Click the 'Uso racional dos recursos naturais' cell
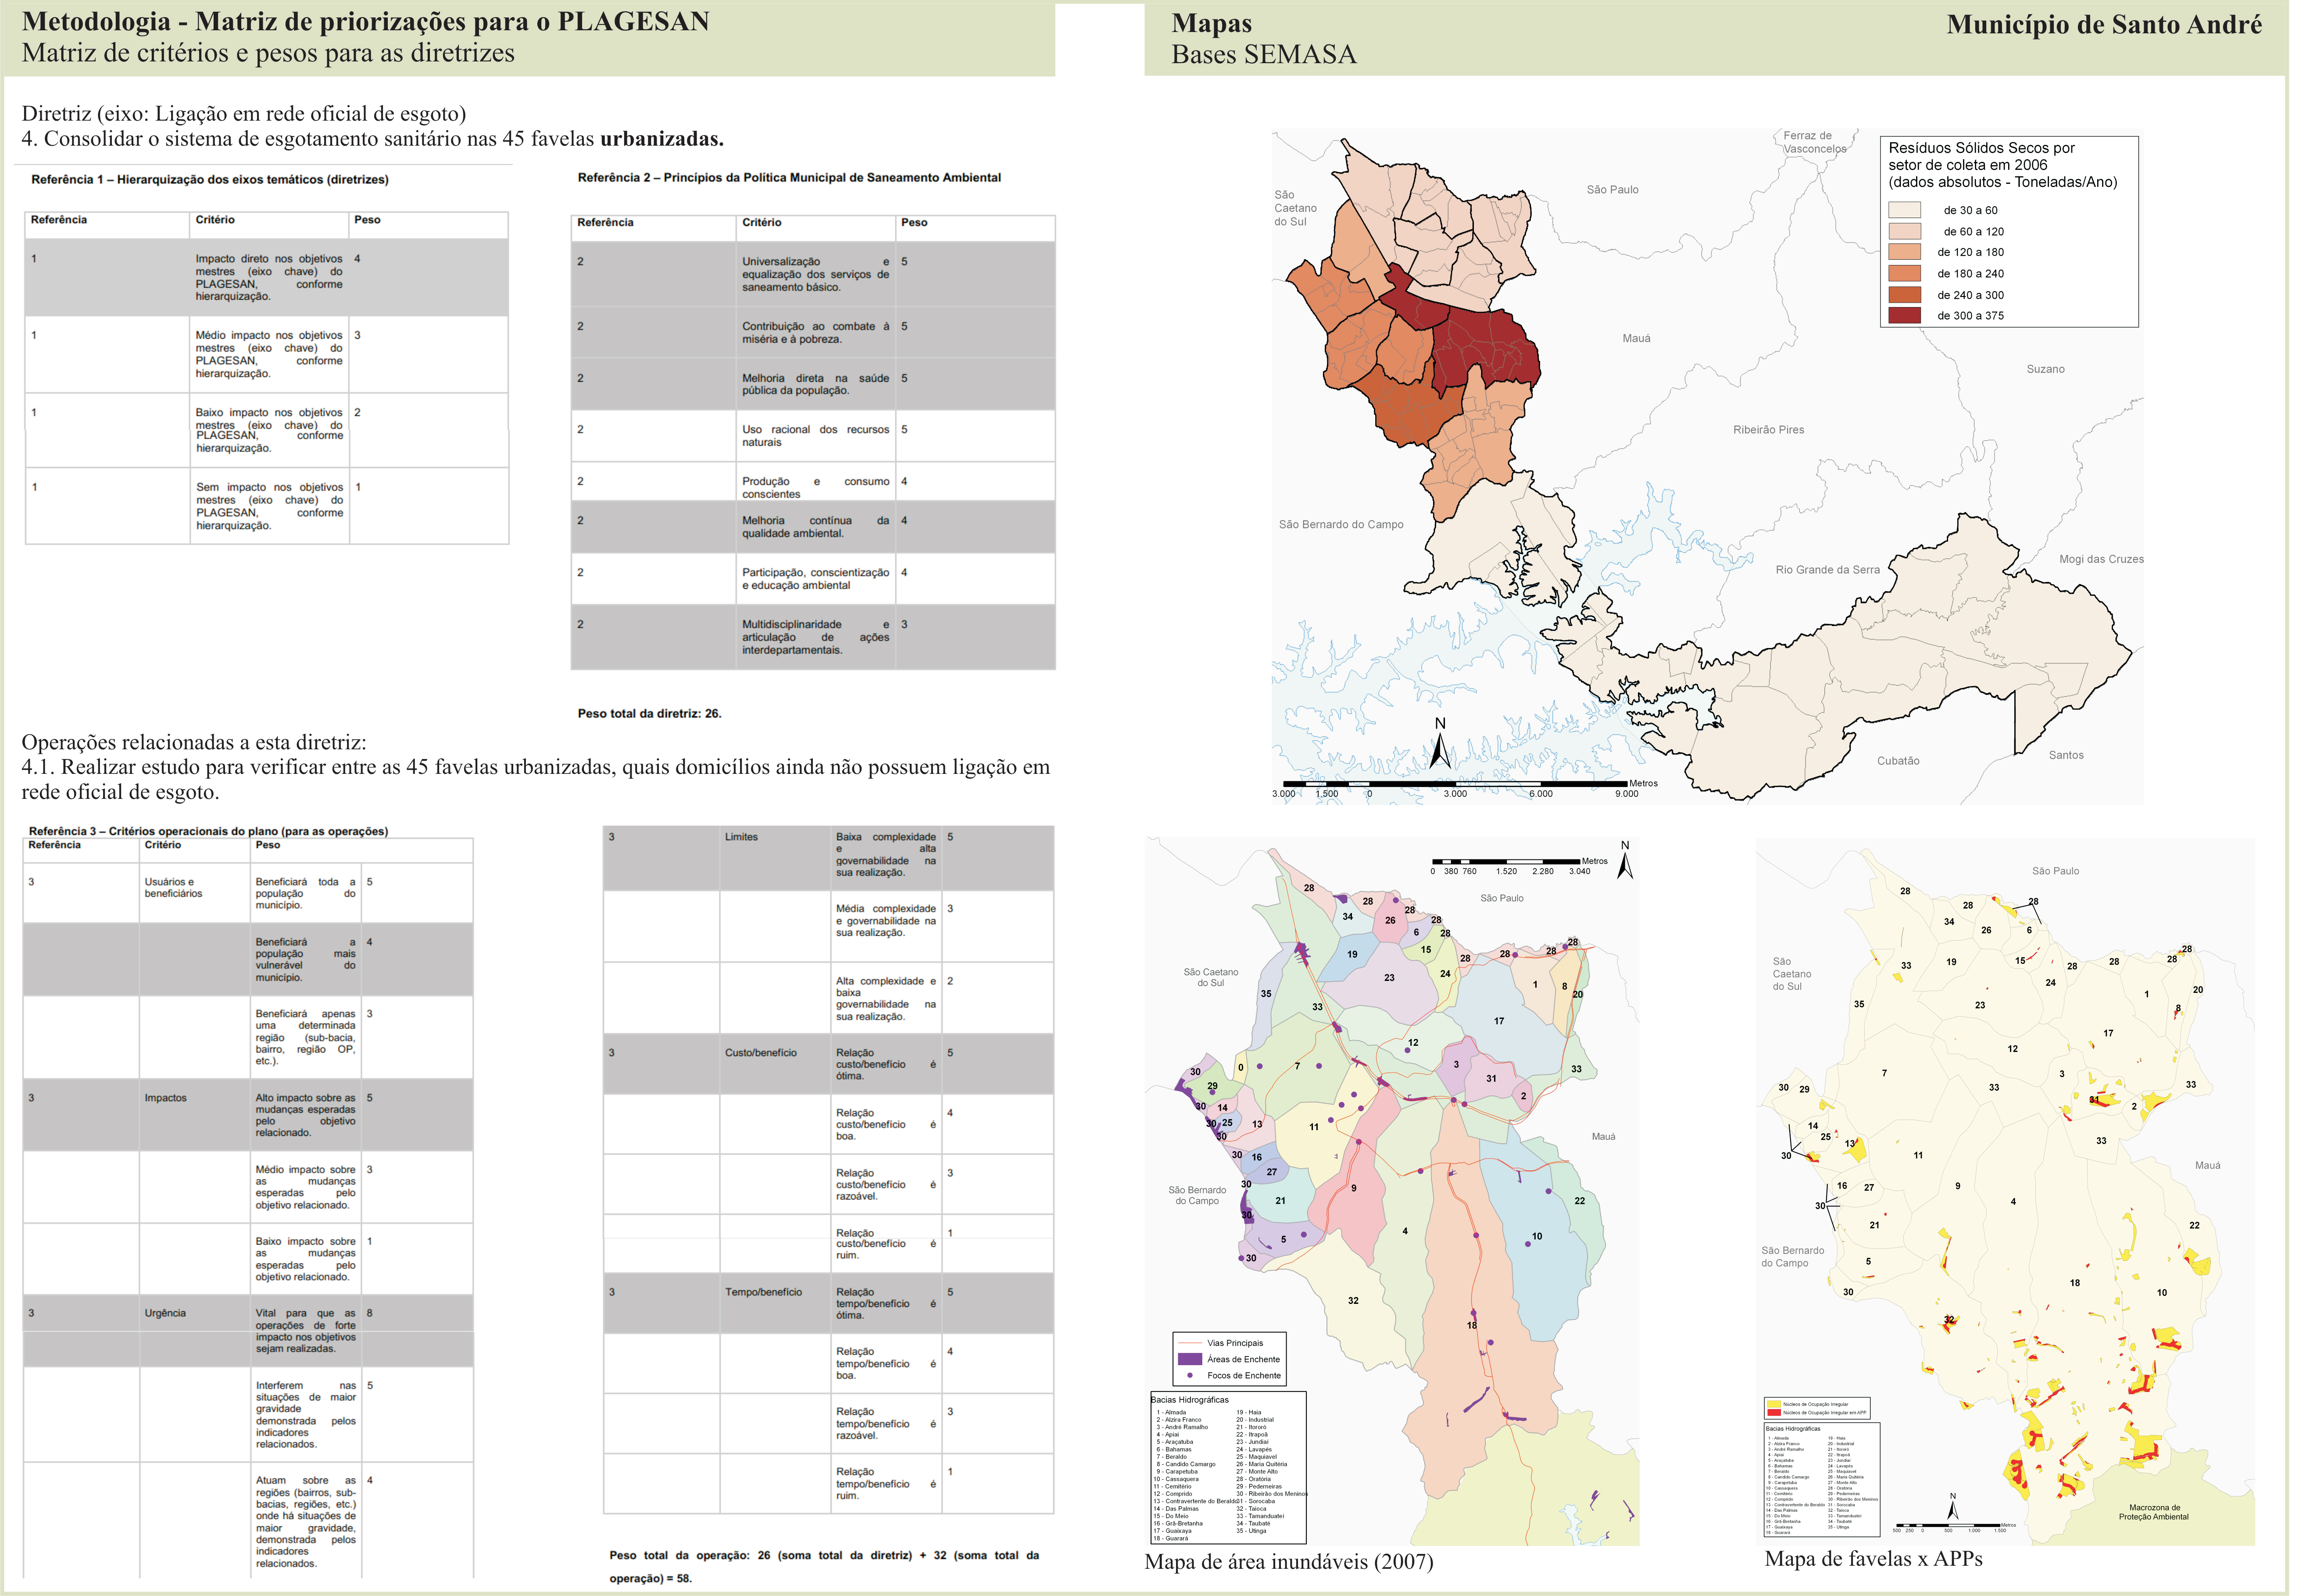2306x1596 pixels. coord(815,436)
